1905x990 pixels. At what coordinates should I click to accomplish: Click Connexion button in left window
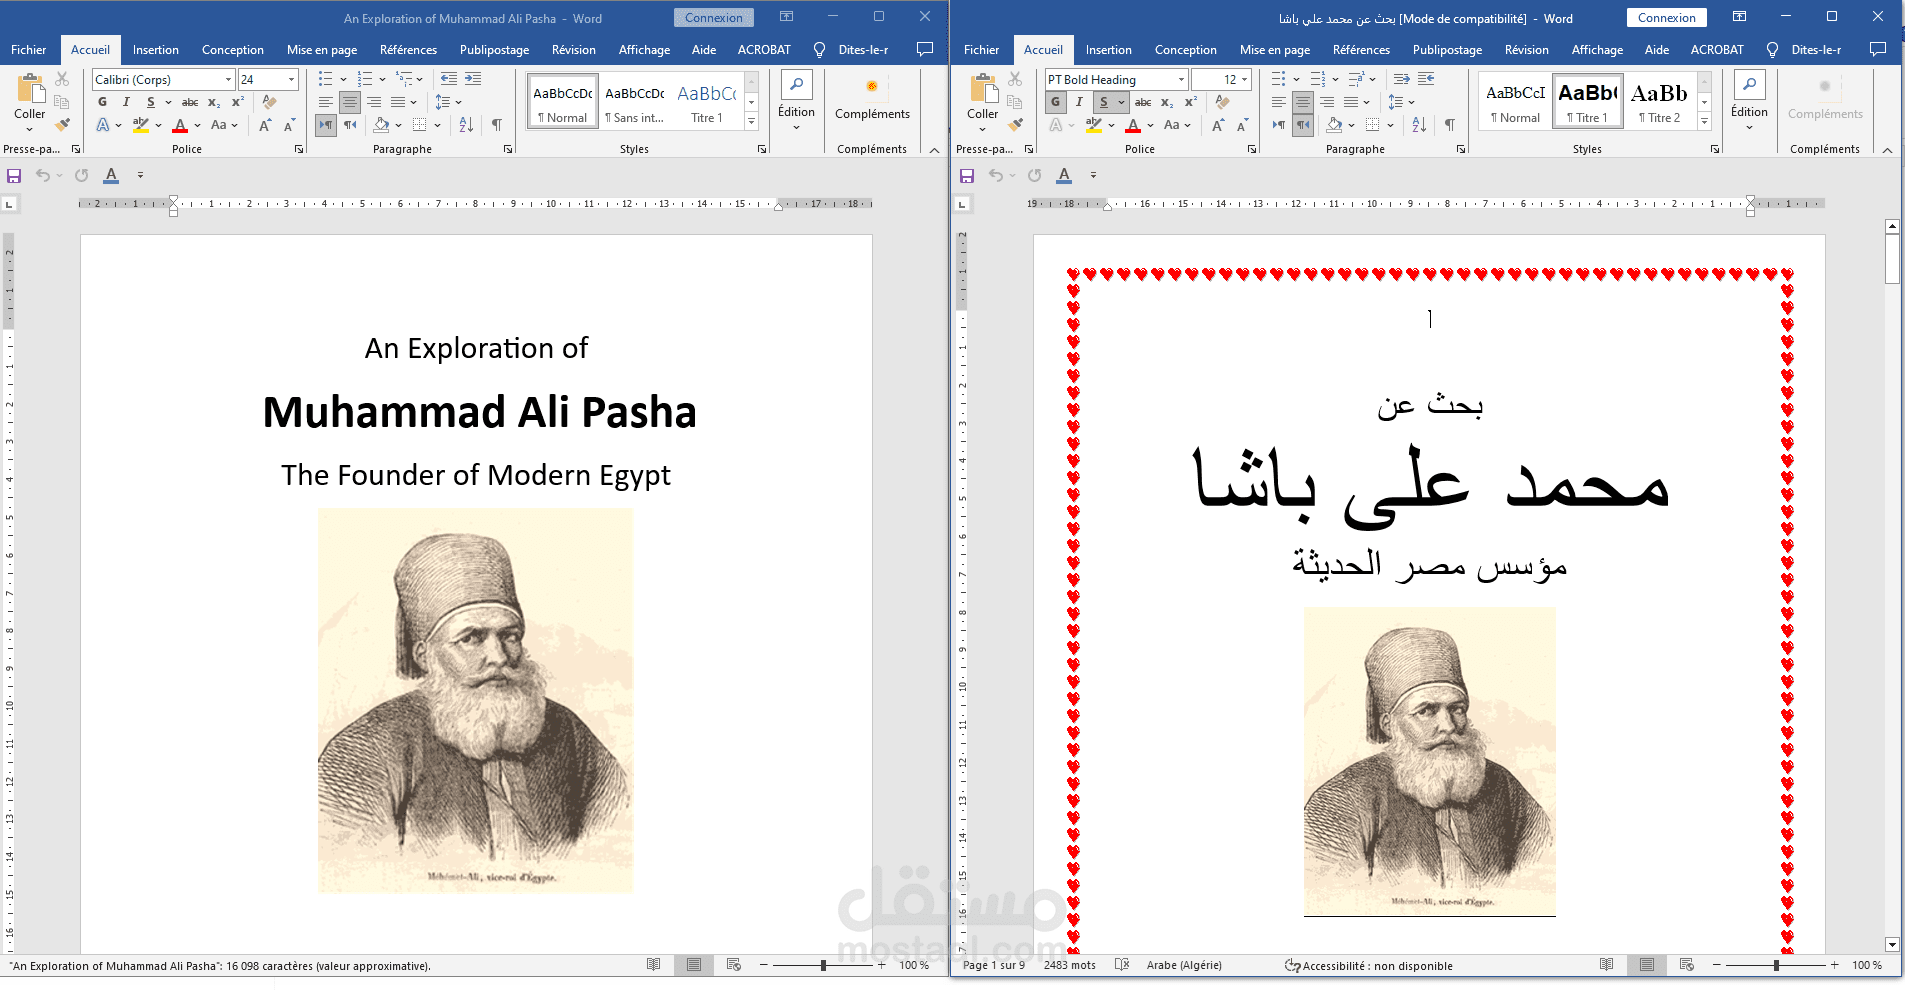[x=714, y=18]
